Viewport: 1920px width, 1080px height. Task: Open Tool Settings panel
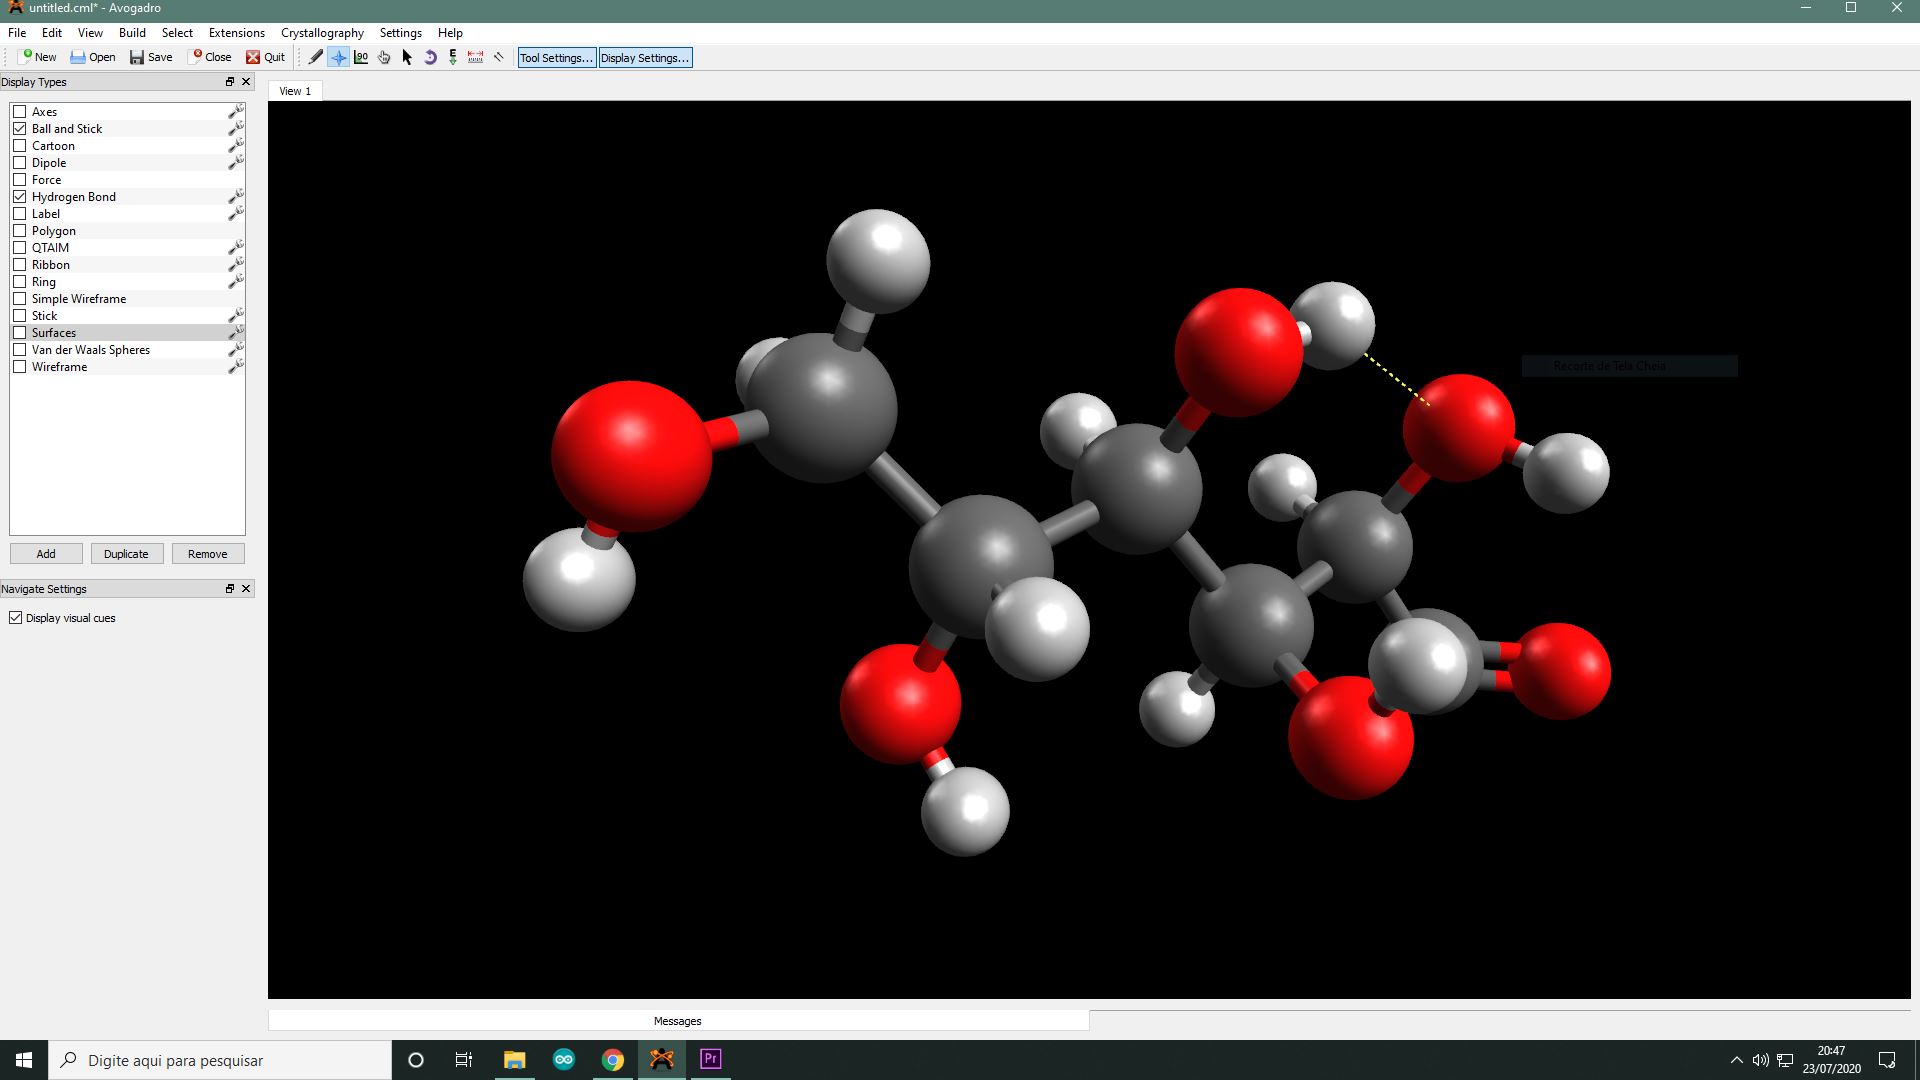pyautogui.click(x=555, y=57)
